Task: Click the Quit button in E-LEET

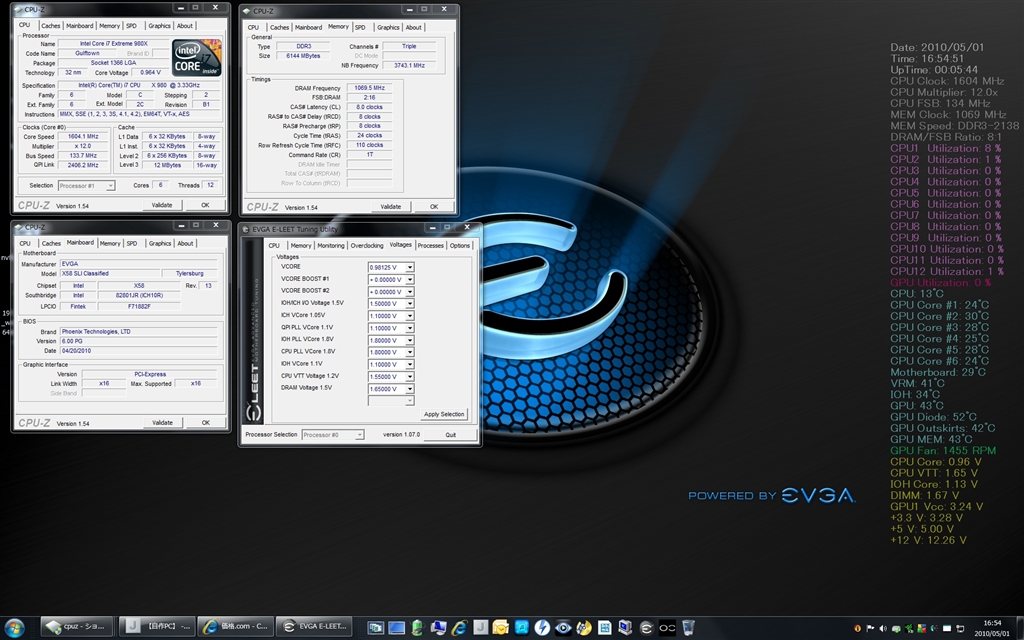Action: [x=451, y=435]
